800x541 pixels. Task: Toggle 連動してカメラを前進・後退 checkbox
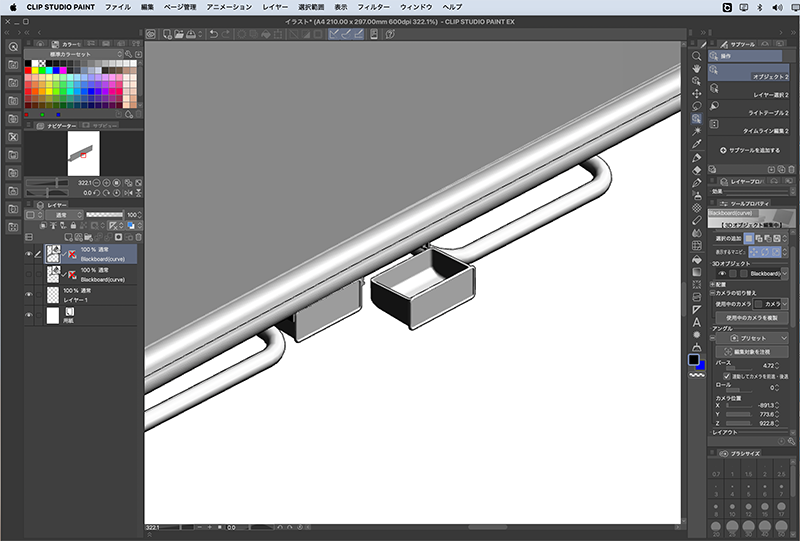pyautogui.click(x=726, y=376)
